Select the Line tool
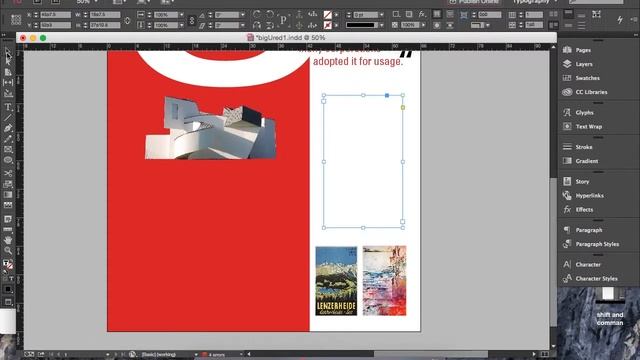The height and width of the screenshot is (360, 640). [x=8, y=118]
